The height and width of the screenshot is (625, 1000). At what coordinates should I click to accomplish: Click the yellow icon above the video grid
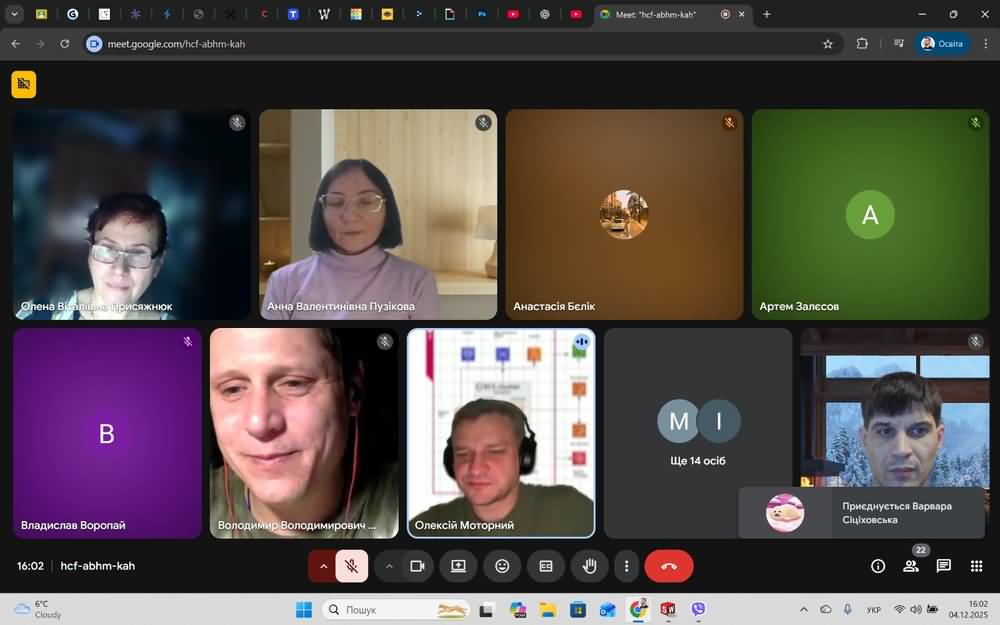point(24,84)
